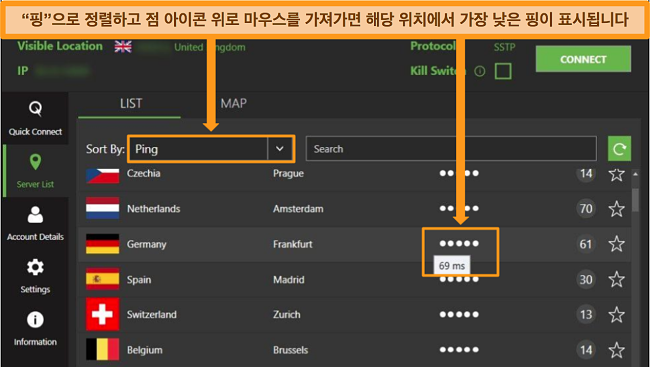Viewport: 650px width, 367px height.
Task: Open the Sort By Ping dropdown
Action: pyautogui.click(x=211, y=149)
